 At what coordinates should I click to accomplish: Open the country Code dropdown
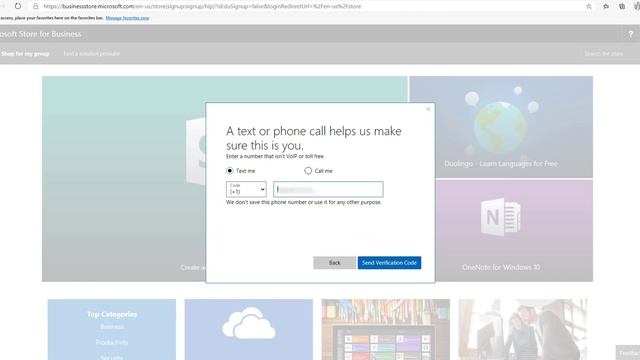click(246, 189)
